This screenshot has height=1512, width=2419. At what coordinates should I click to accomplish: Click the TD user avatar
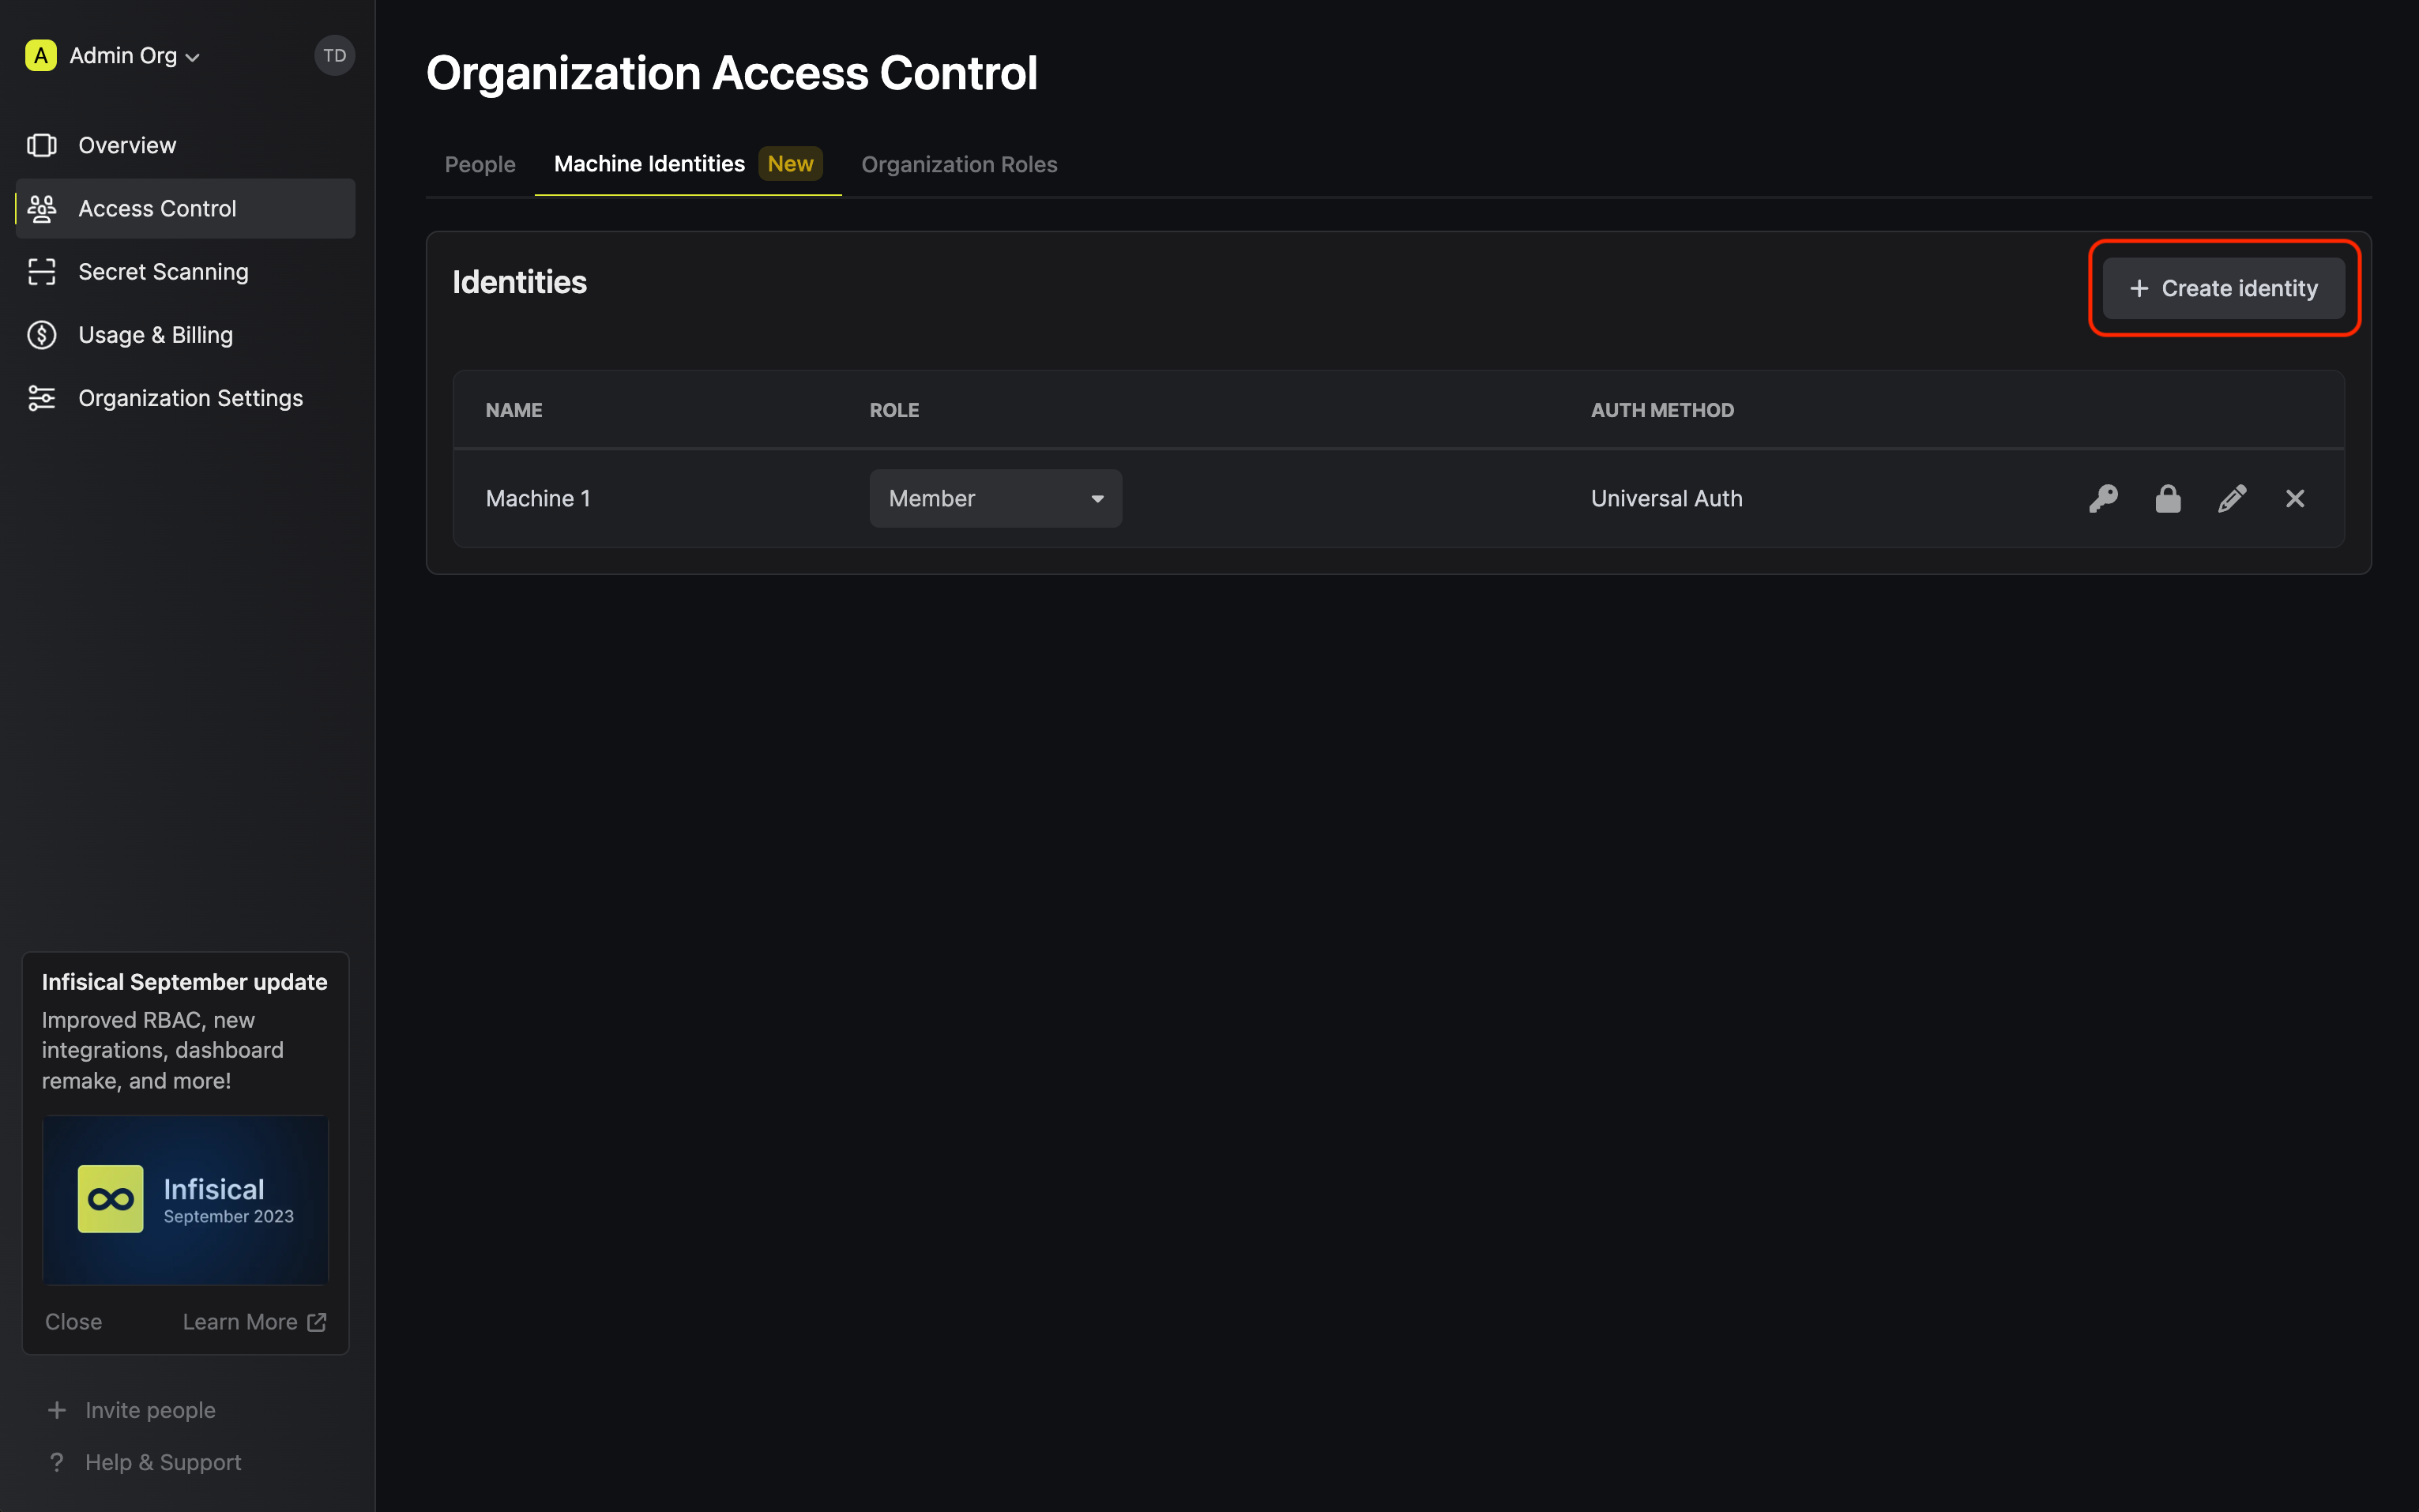(334, 56)
